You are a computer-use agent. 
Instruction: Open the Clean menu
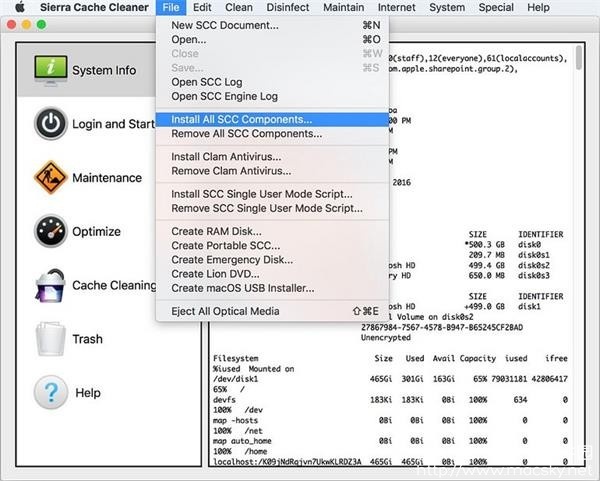[239, 7]
